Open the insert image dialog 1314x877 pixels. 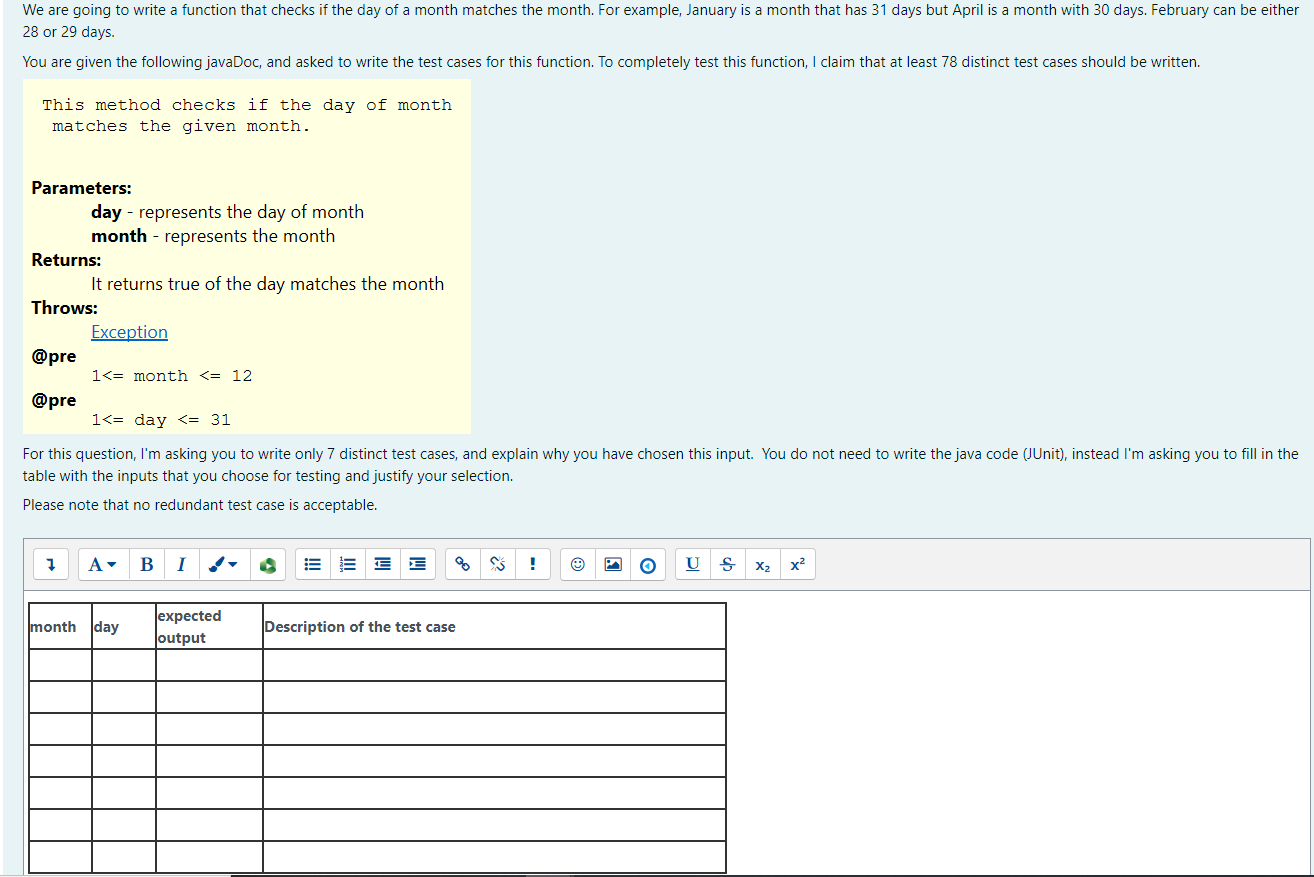tap(612, 564)
